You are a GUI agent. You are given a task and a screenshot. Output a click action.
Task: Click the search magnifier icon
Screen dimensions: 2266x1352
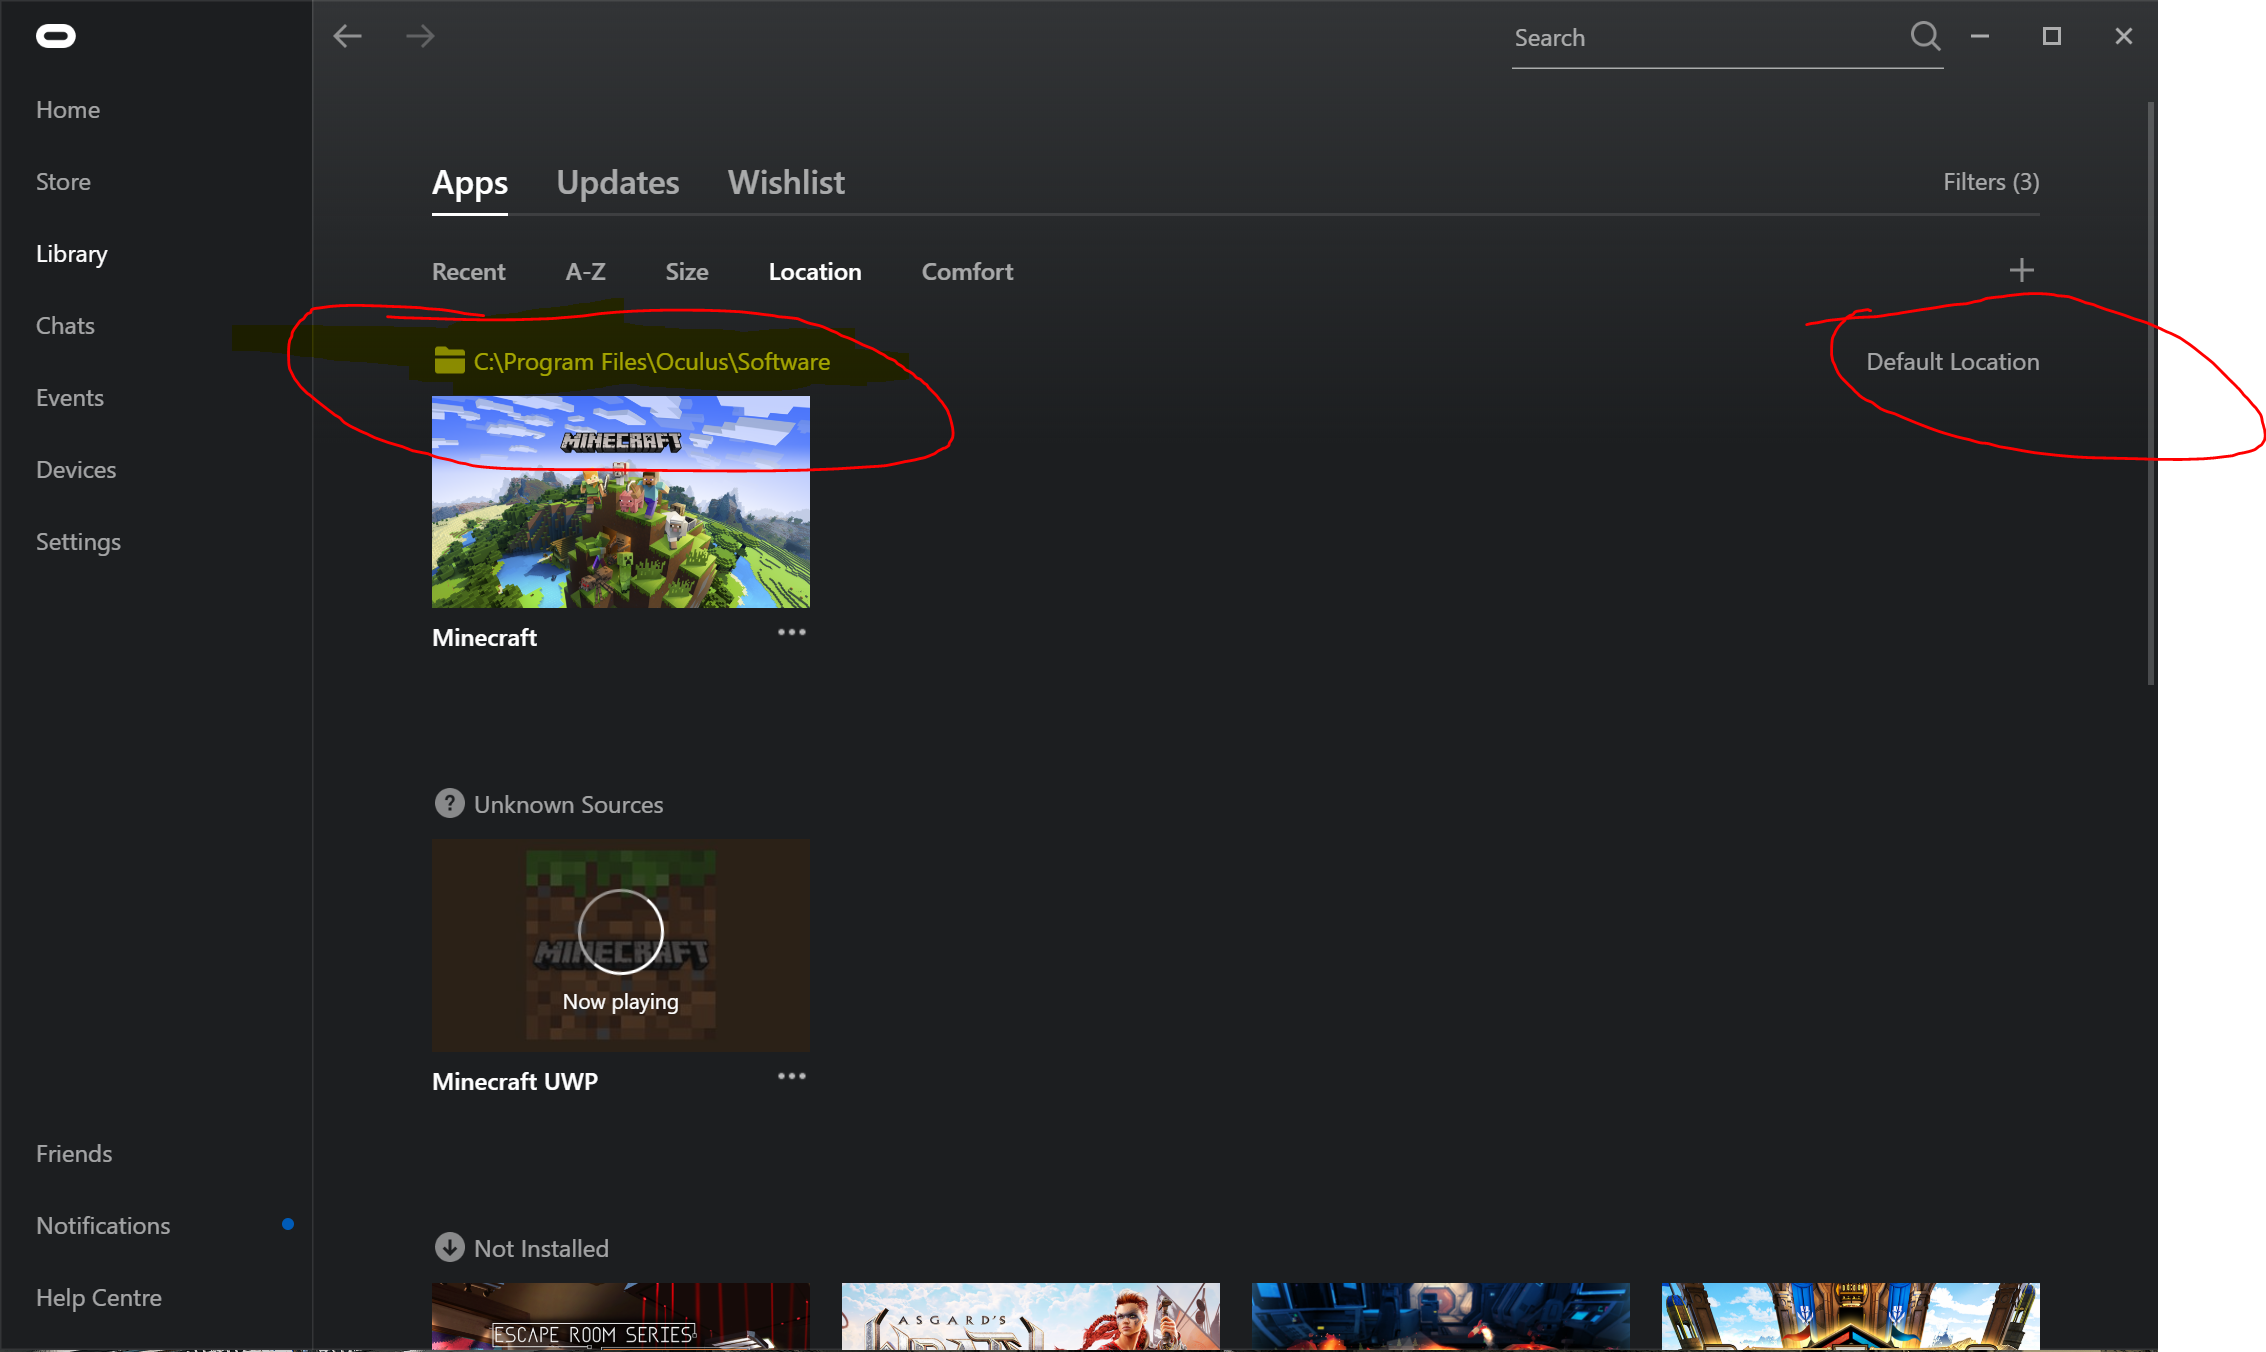[x=1924, y=37]
